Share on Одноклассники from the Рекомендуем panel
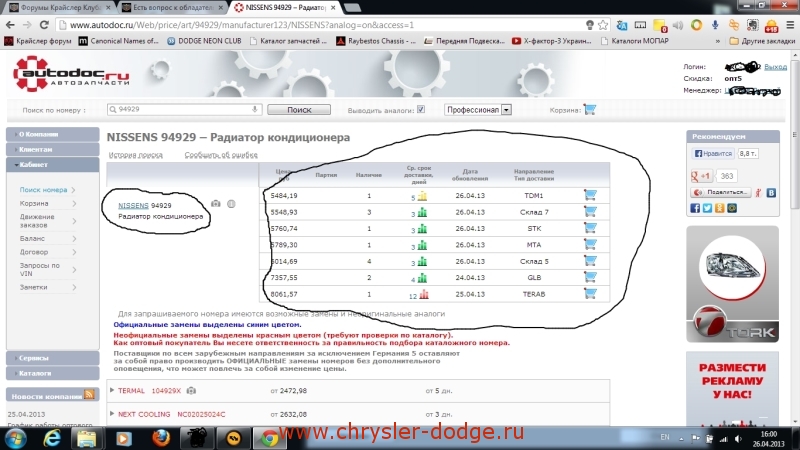The image size is (800, 450). pyautogui.click(x=719, y=208)
